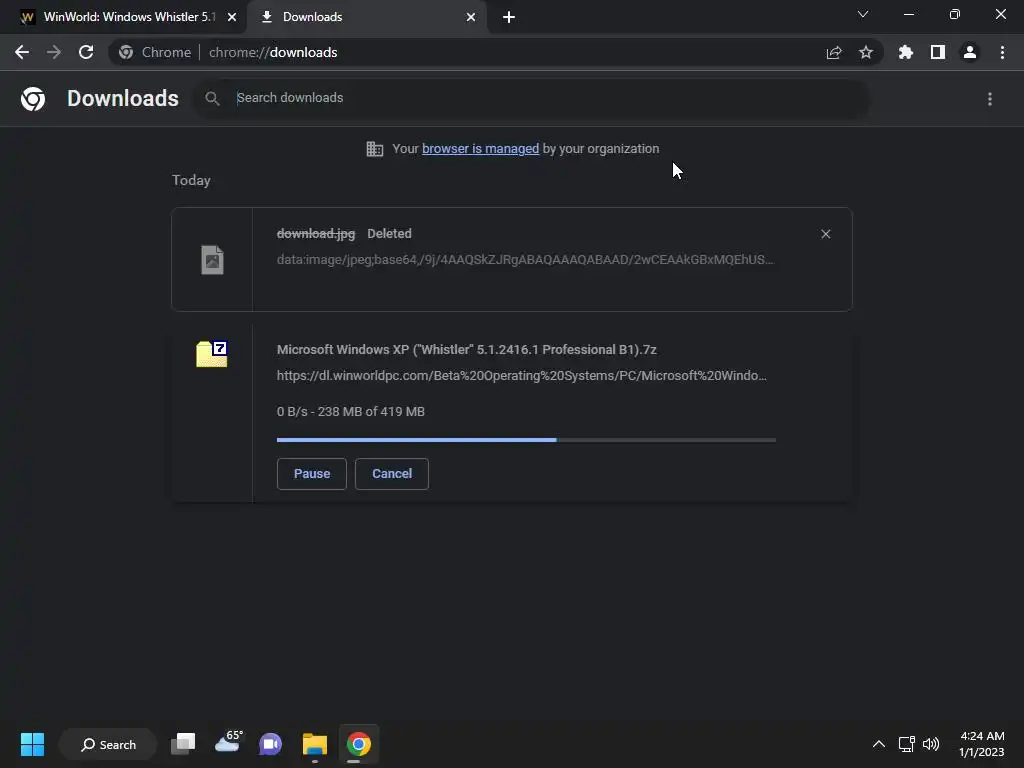Click the managed organization building icon
Image resolution: width=1024 pixels, height=768 pixels.
(375, 149)
